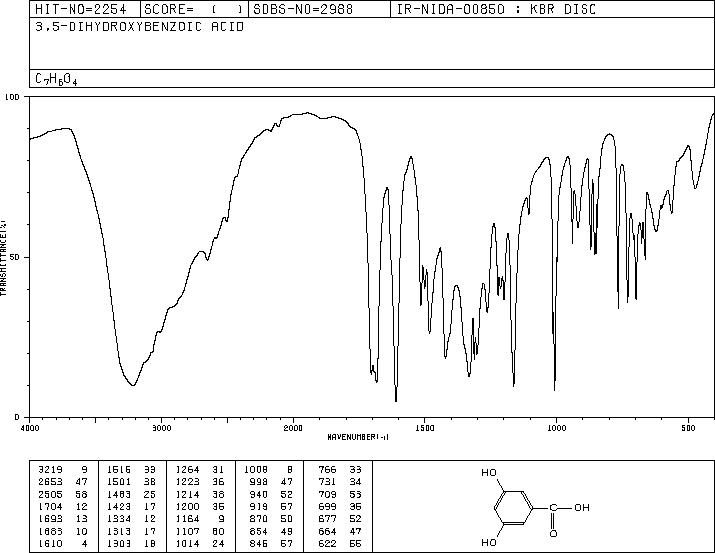
Task: Click the upper HO group in structure
Action: tap(489, 473)
